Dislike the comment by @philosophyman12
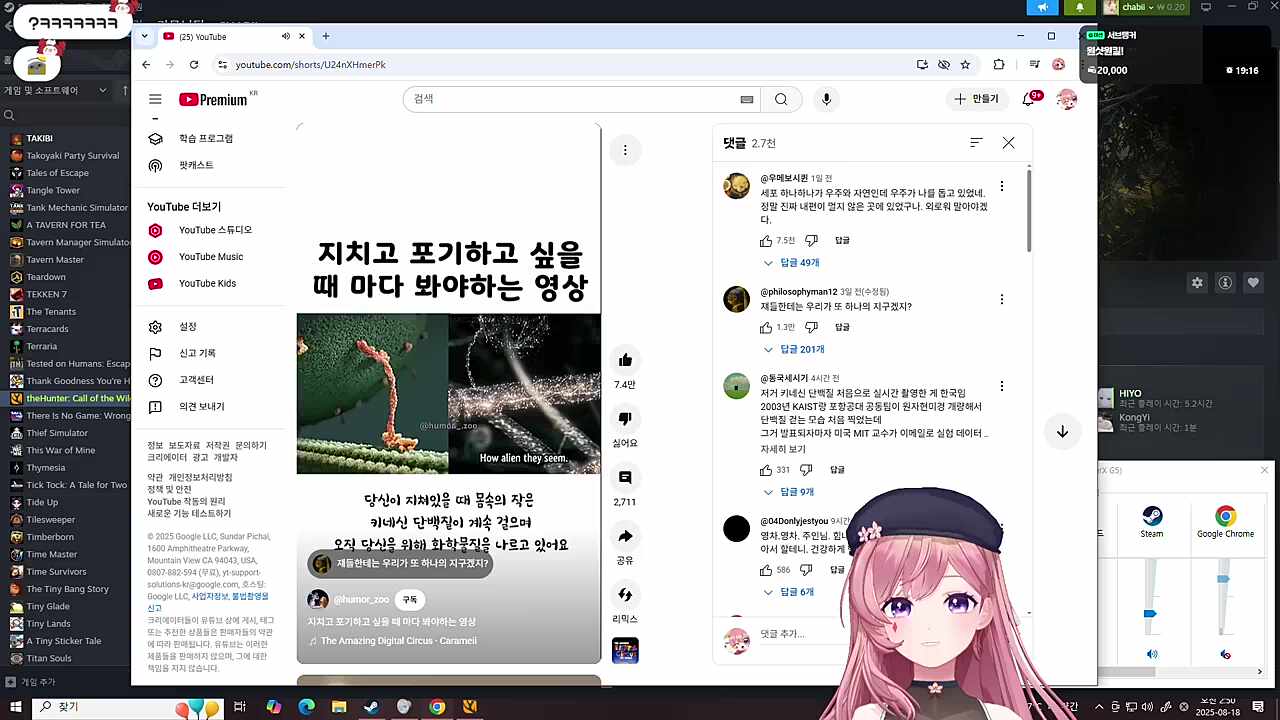 click(x=811, y=327)
